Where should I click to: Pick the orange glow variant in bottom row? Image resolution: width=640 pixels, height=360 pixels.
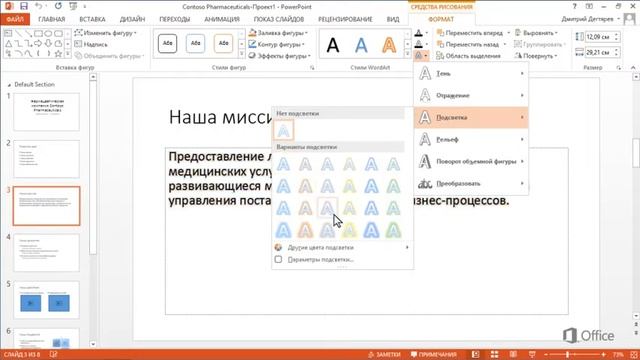click(305, 230)
